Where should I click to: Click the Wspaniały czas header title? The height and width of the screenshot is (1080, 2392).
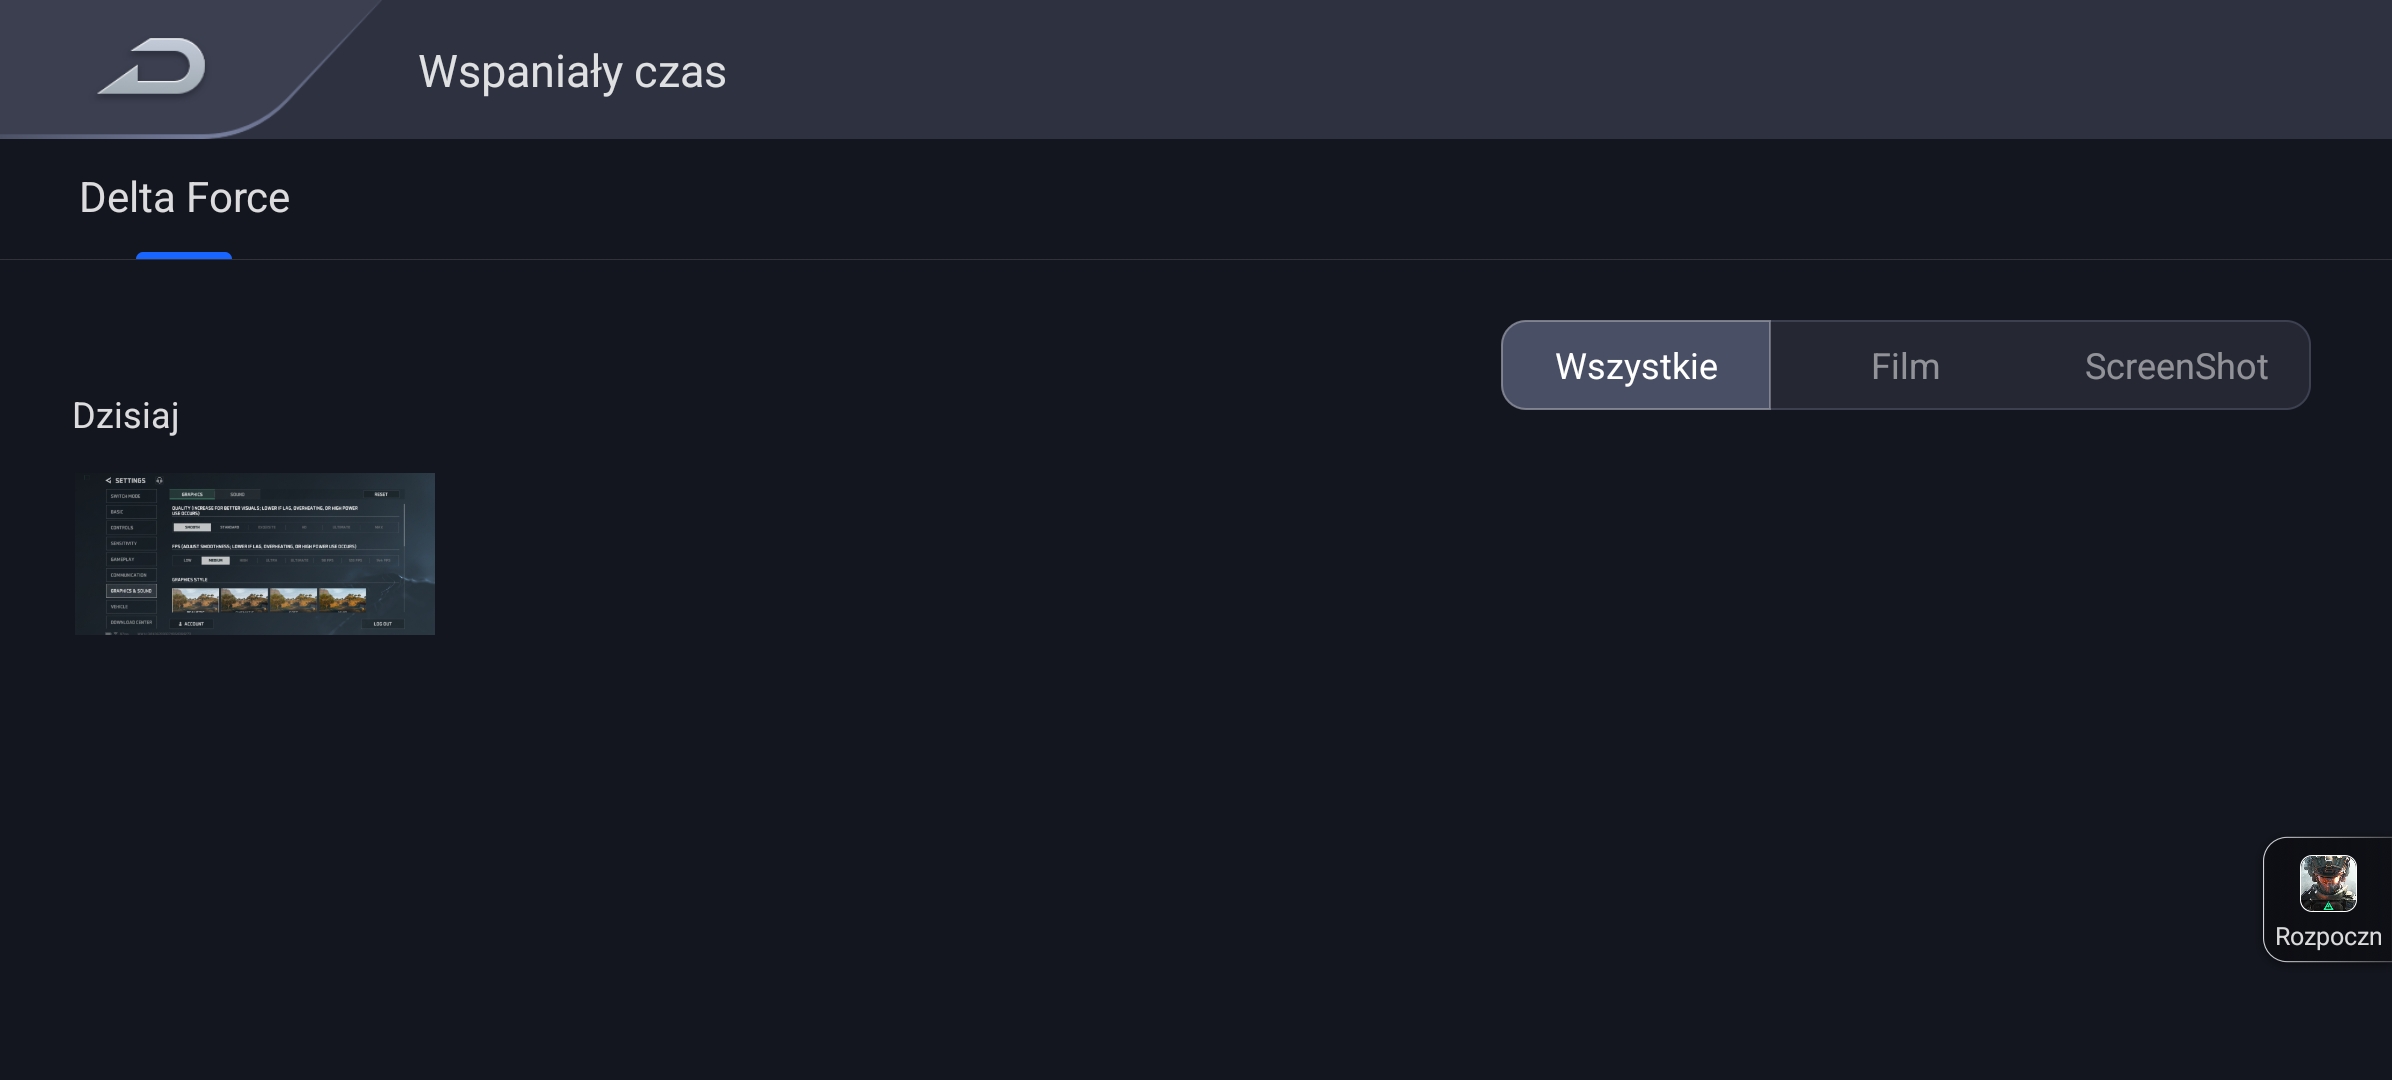click(x=572, y=72)
